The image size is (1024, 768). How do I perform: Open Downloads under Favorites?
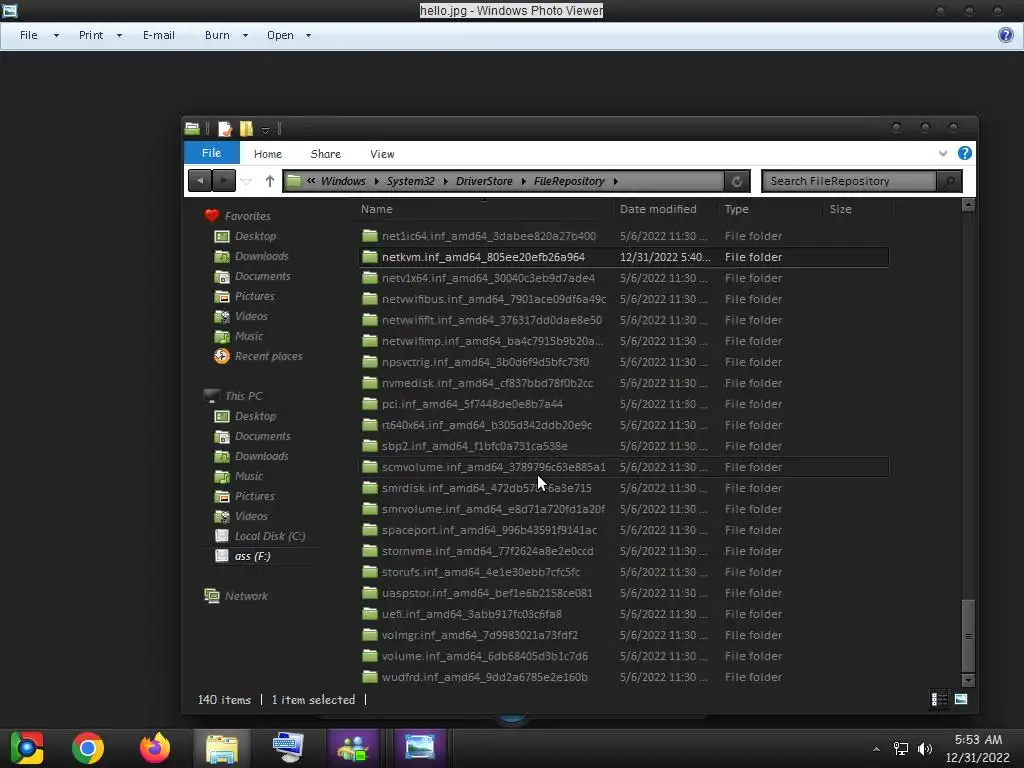tap(251, 256)
